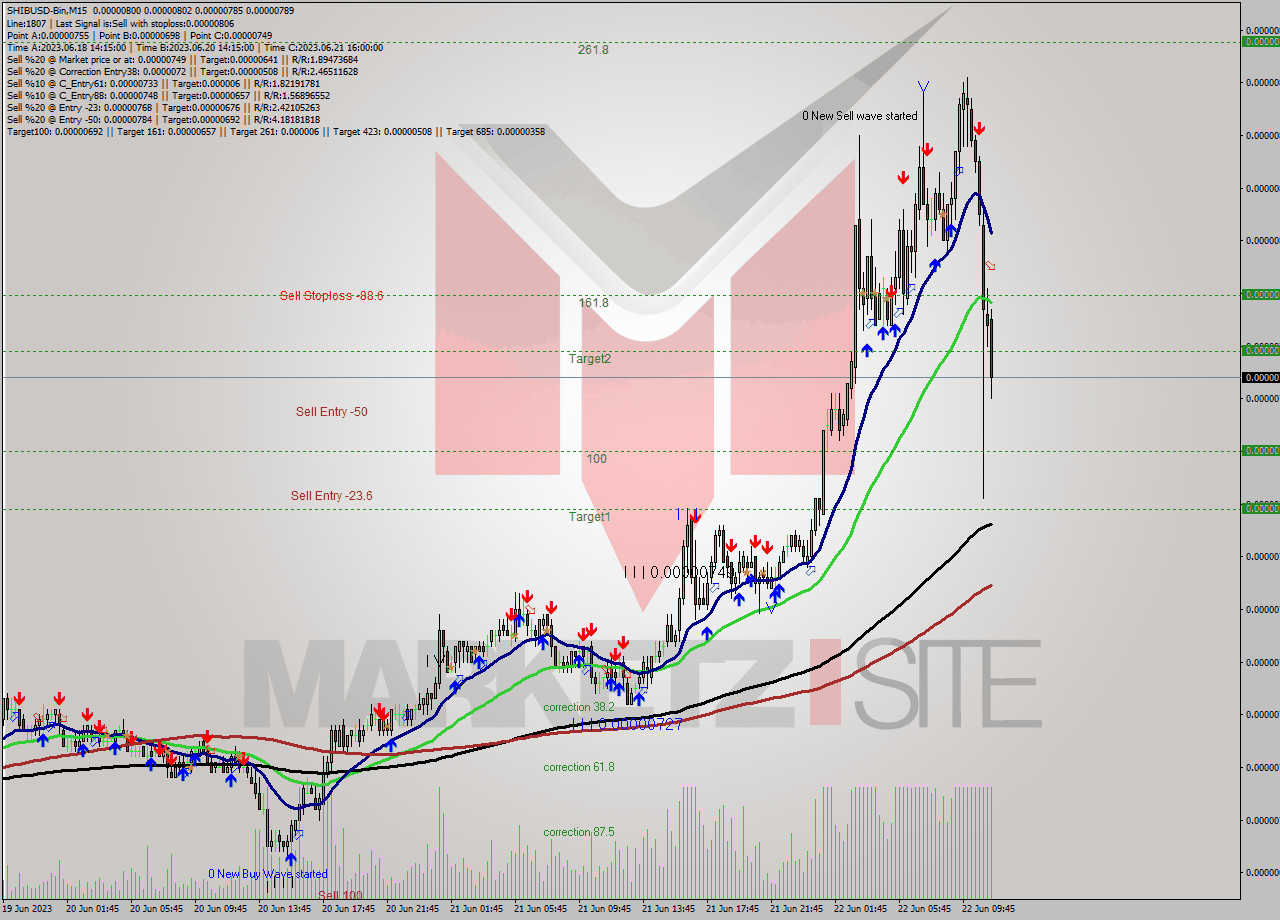Click the '20 Jun 17:45' time axis label
Viewport: 1280px width, 920px height.
tap(349, 909)
